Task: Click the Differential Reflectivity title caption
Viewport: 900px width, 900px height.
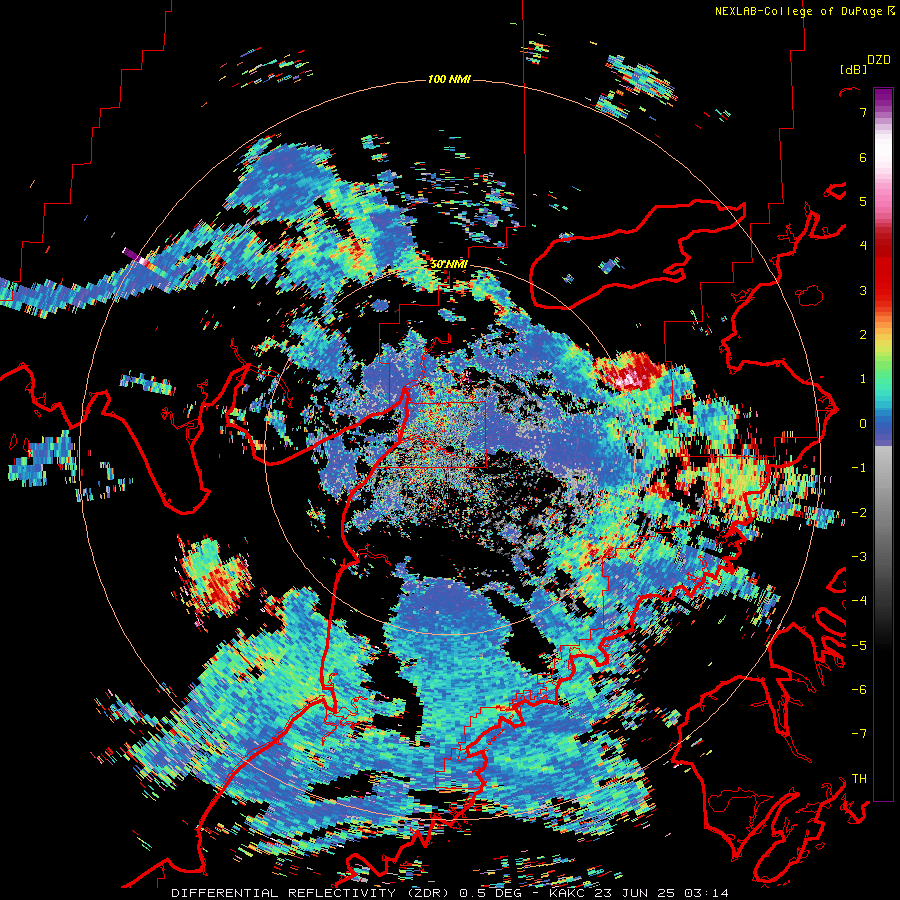Action: coord(450,893)
